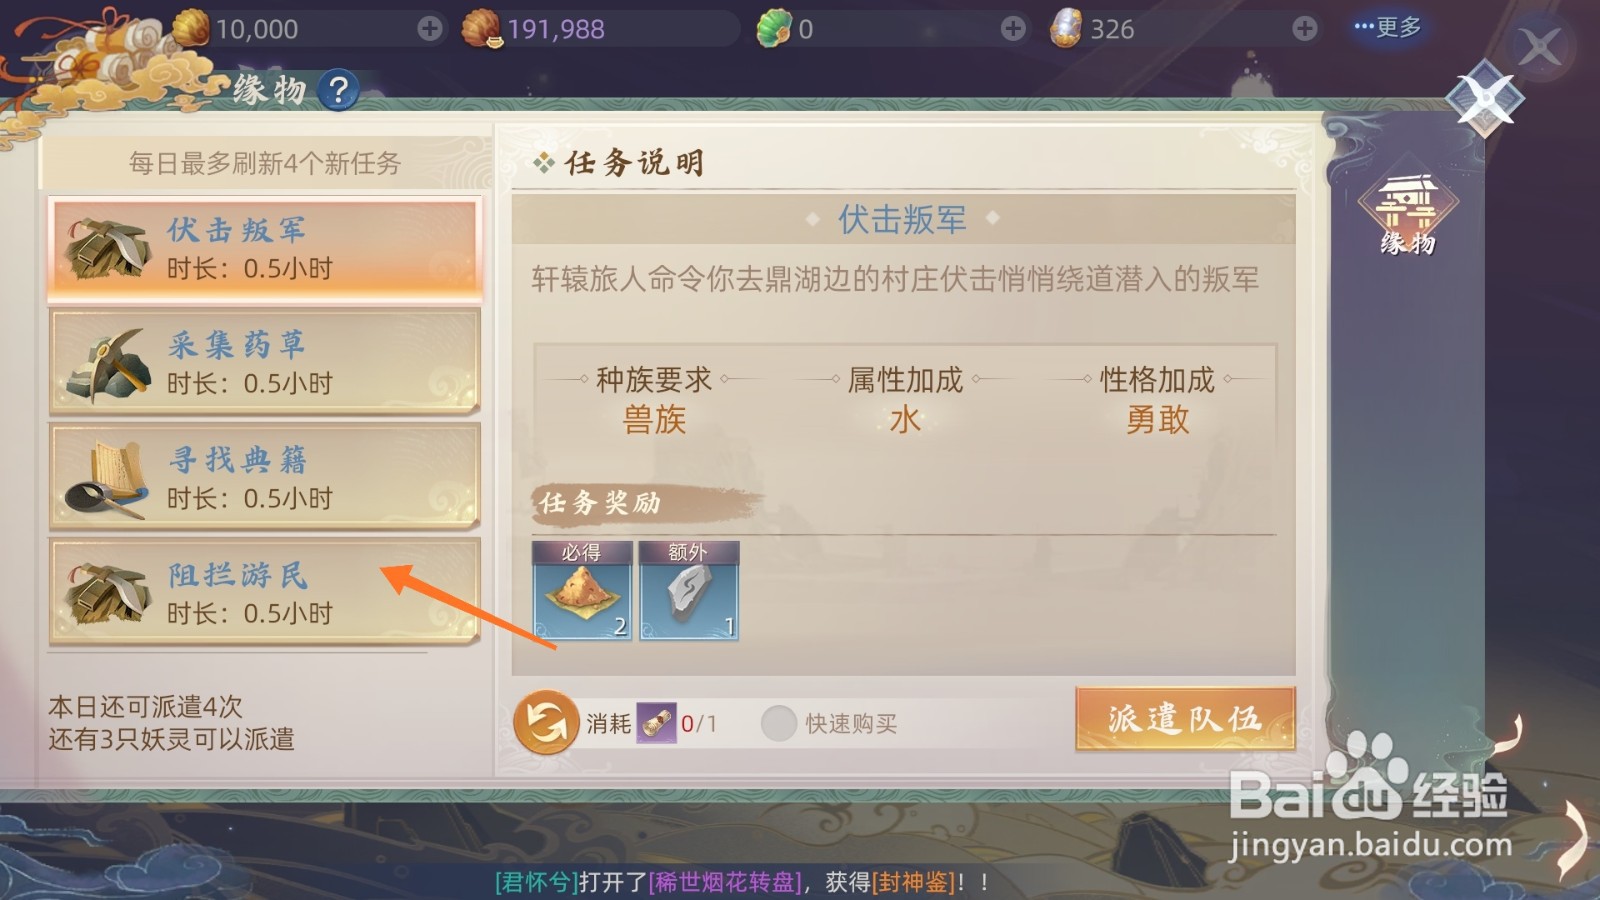Tap plus beside the green jade currency
This screenshot has width=1600, height=900.
[1013, 29]
